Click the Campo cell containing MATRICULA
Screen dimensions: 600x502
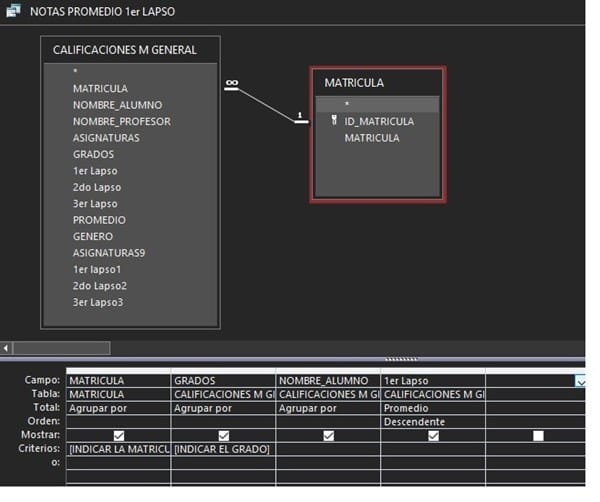(x=118, y=381)
